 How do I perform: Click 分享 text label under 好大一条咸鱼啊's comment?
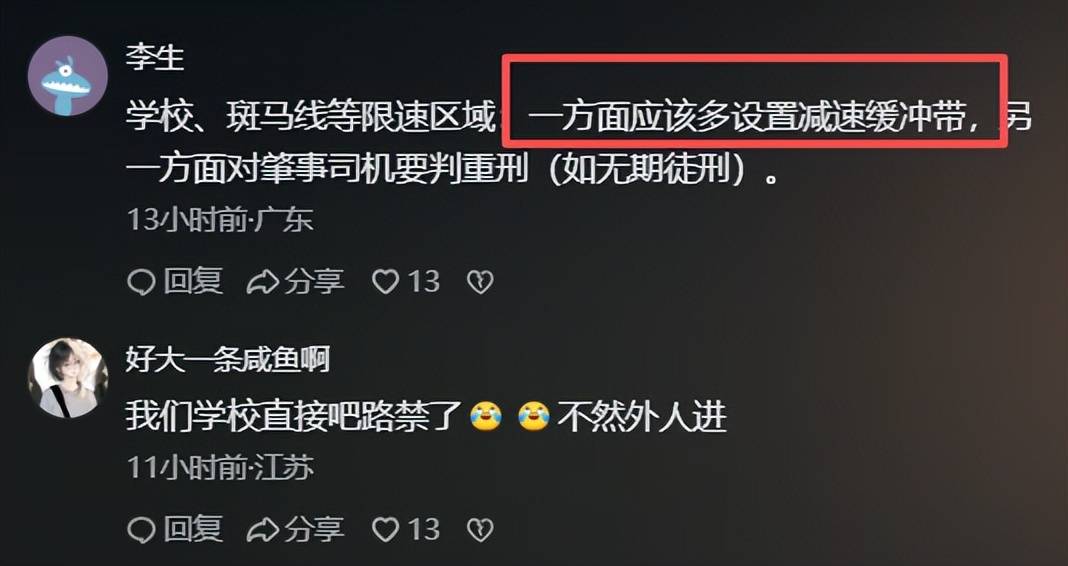[314, 529]
